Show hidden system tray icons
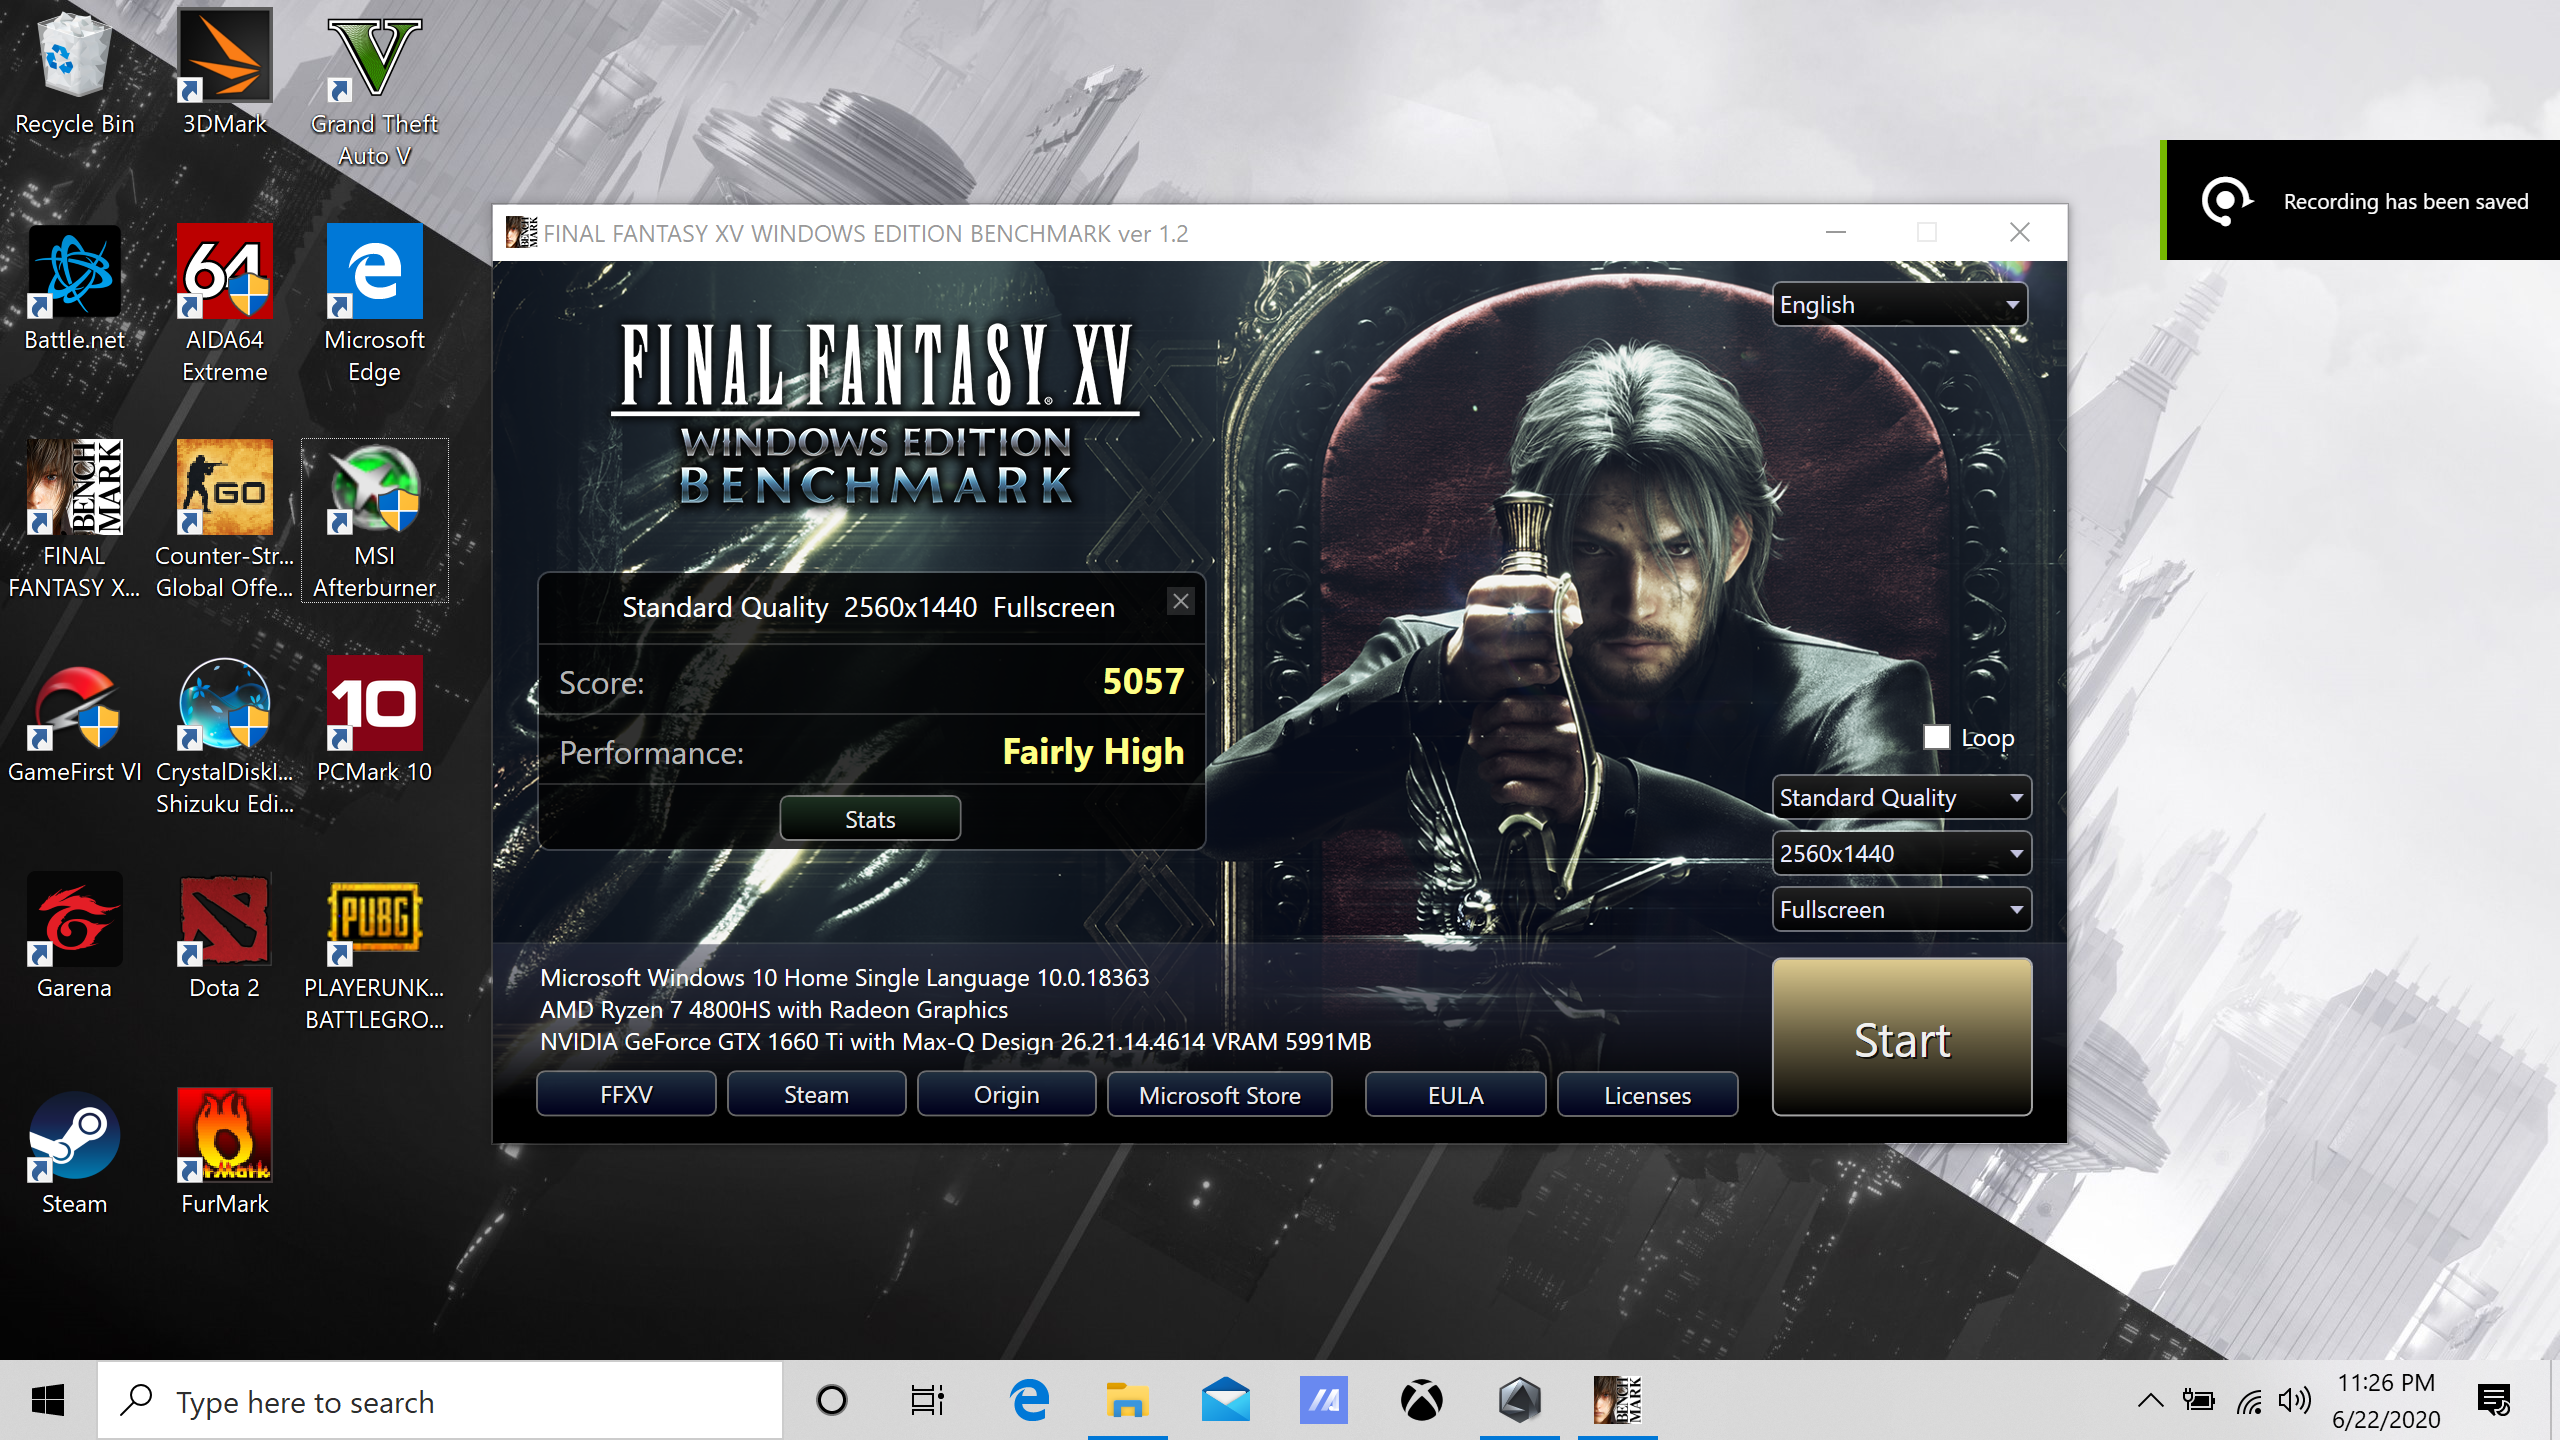This screenshot has width=2560, height=1440. (x=2150, y=1400)
